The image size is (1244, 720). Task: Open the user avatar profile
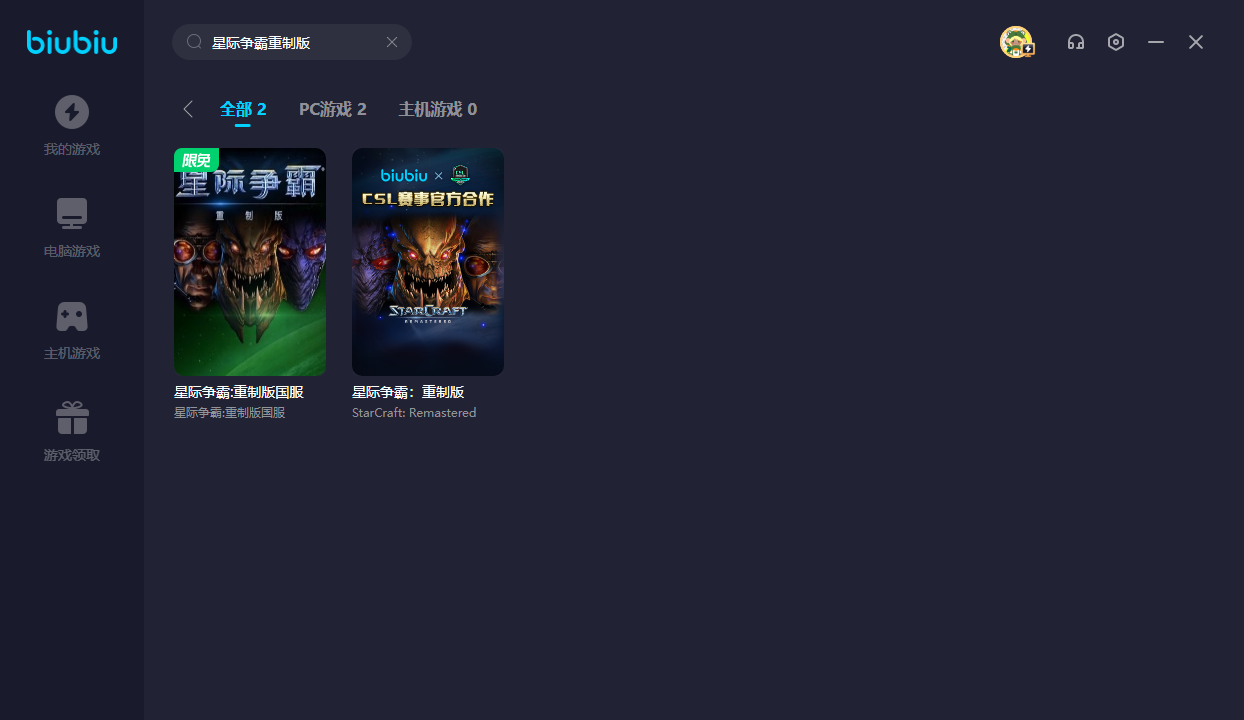(1017, 42)
